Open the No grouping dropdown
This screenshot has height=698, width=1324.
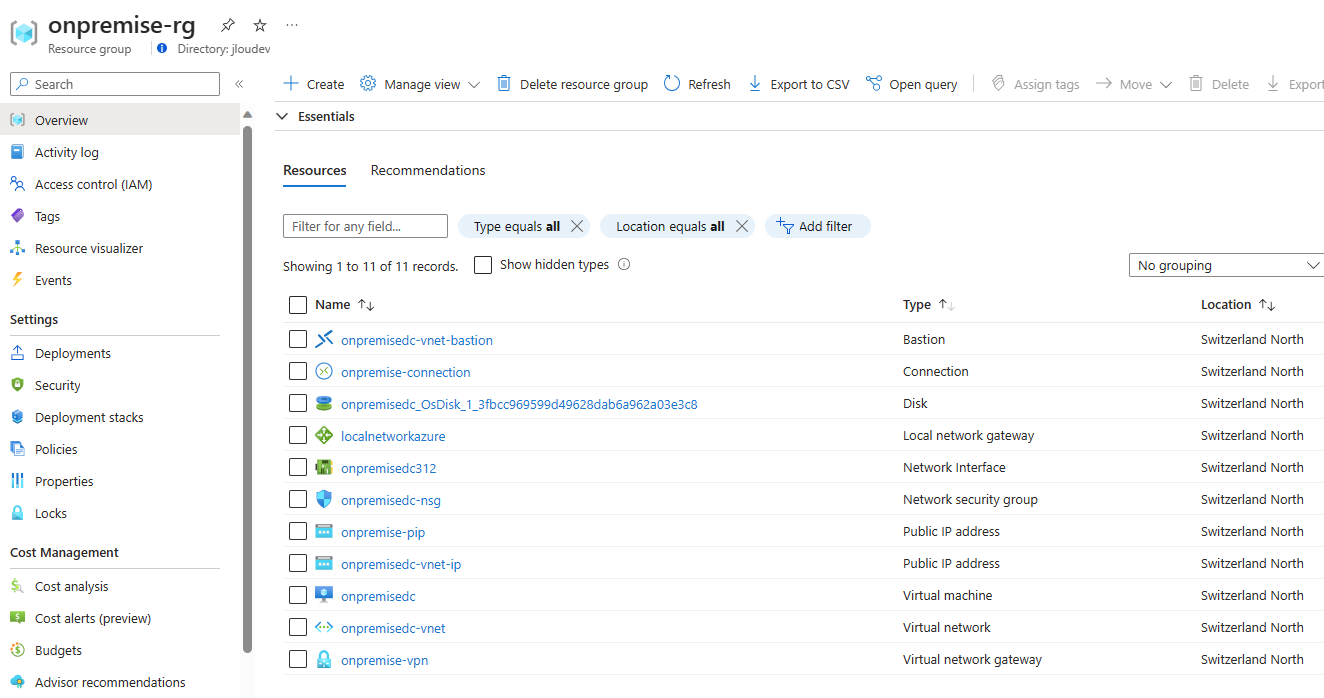pyautogui.click(x=1228, y=266)
